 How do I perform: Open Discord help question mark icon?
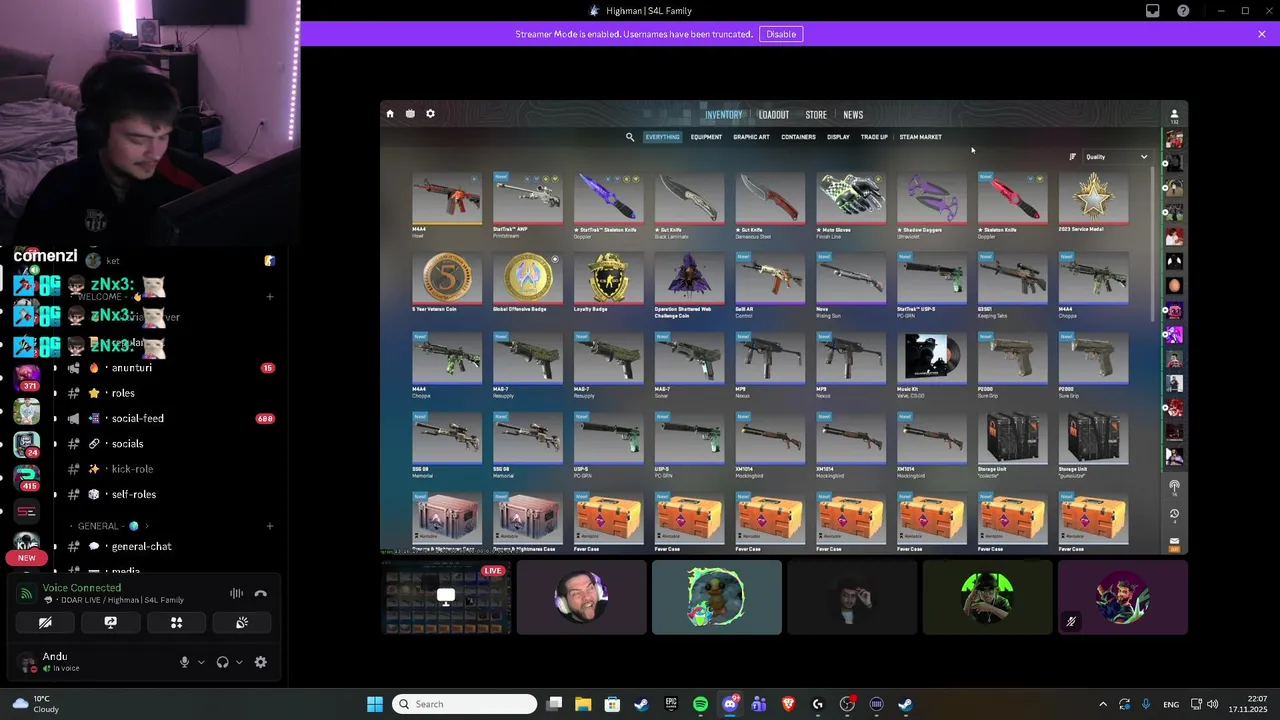[x=1183, y=11]
